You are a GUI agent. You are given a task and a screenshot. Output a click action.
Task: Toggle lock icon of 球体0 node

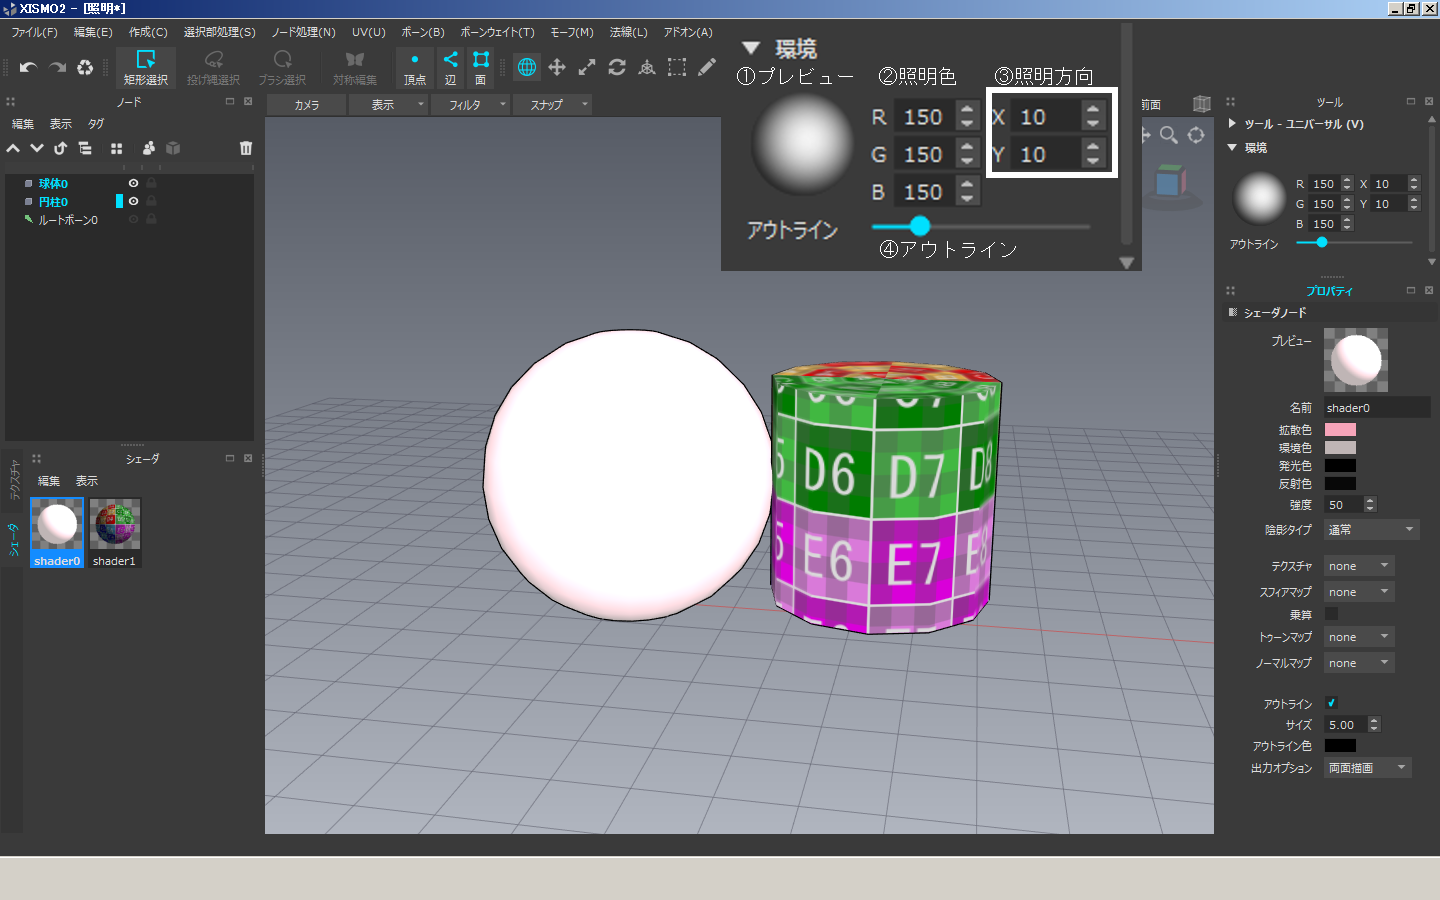coord(152,183)
